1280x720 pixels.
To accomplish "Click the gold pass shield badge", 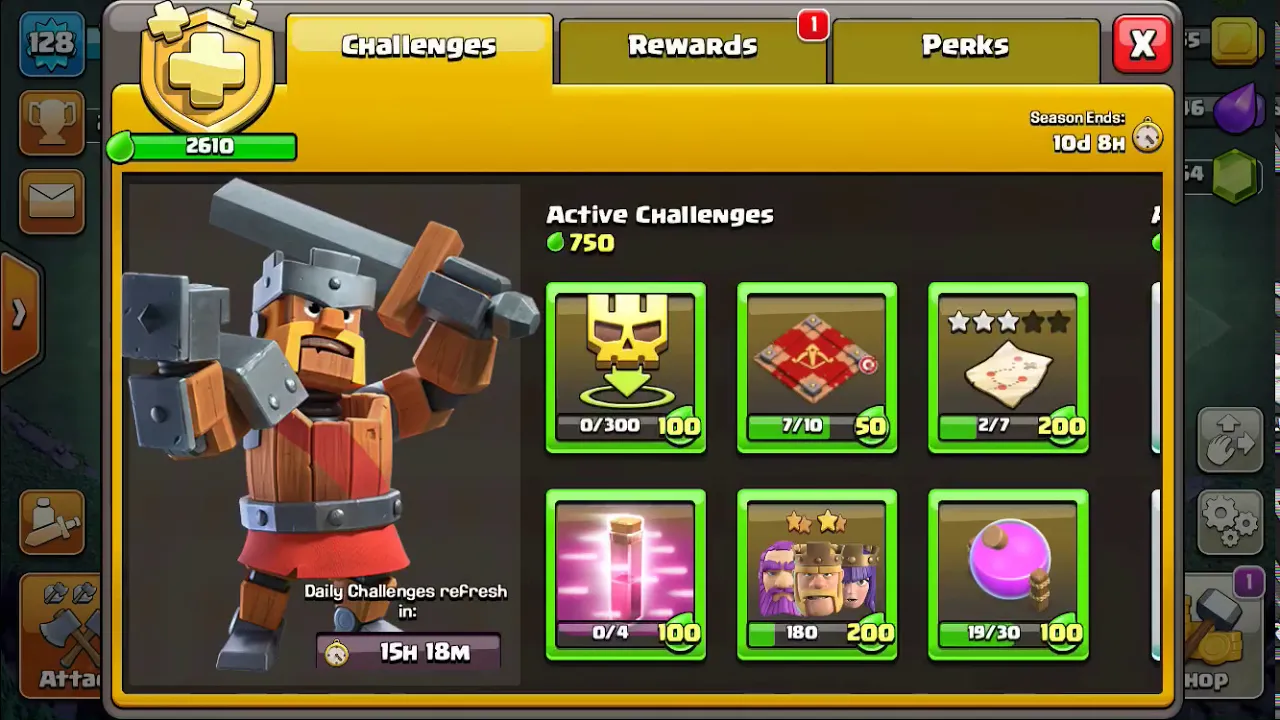I will (x=207, y=67).
